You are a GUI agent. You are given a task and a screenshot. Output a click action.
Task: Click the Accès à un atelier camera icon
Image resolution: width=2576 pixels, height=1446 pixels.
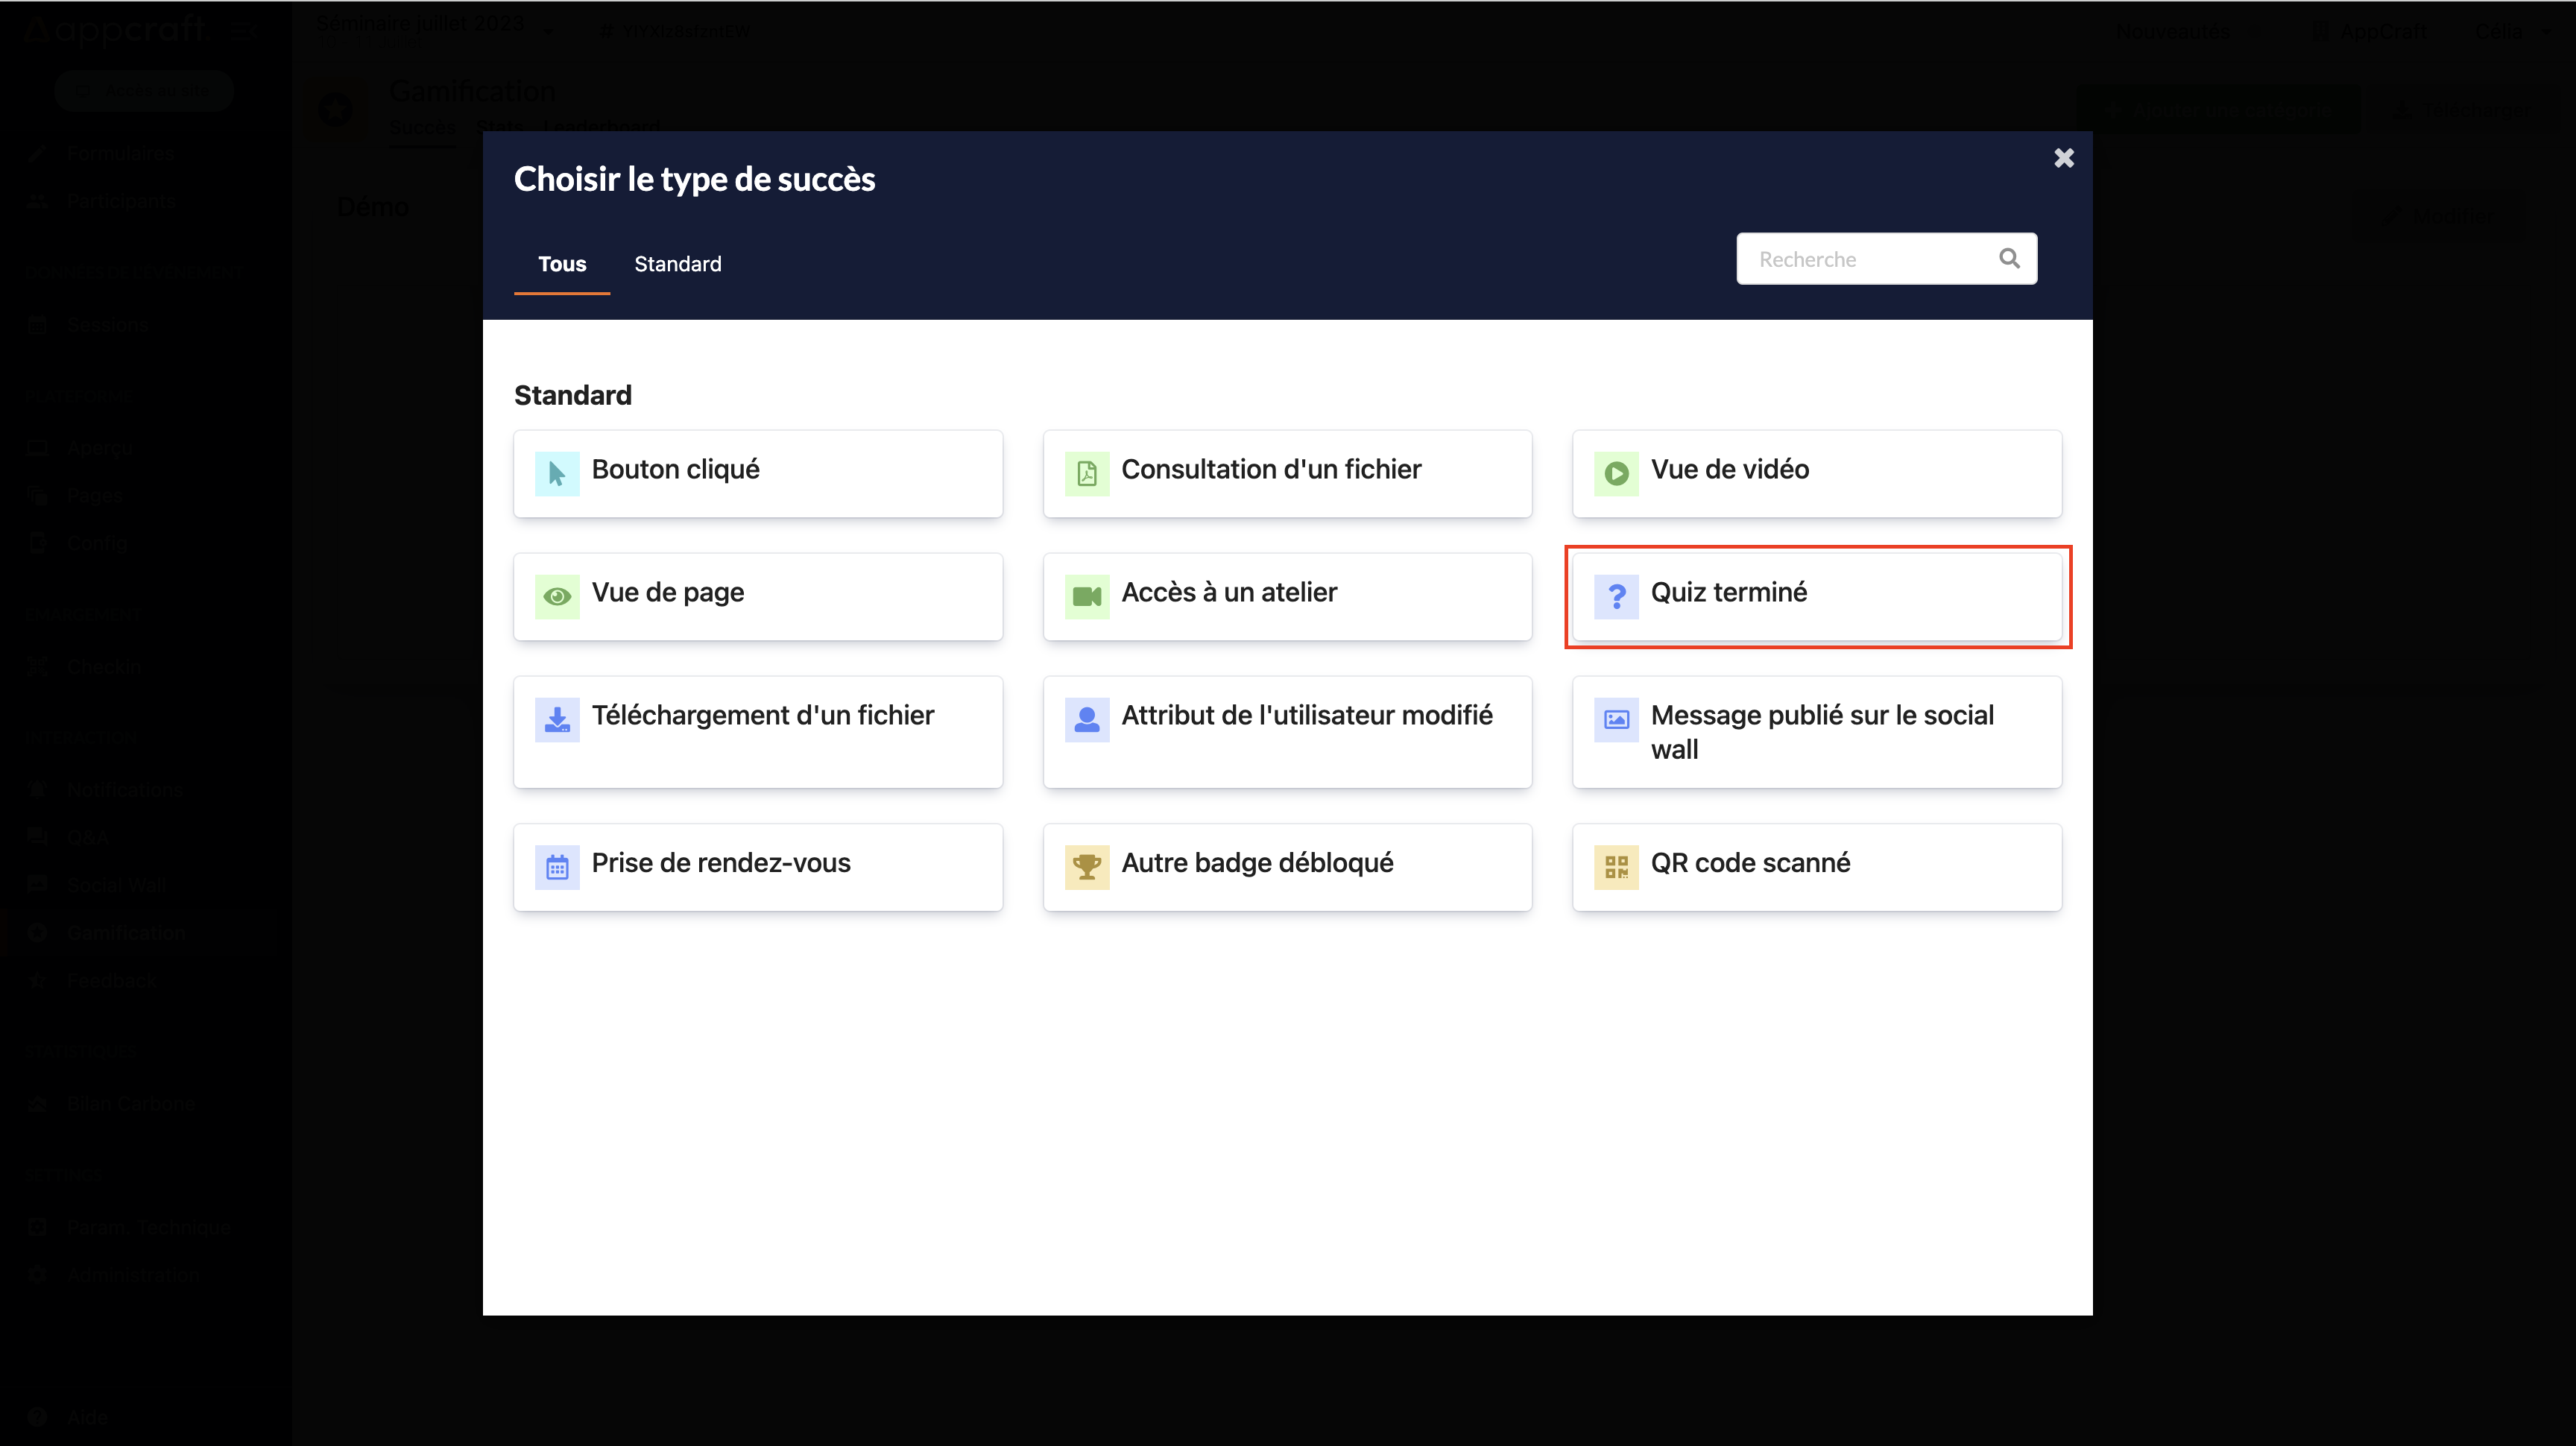click(1087, 597)
